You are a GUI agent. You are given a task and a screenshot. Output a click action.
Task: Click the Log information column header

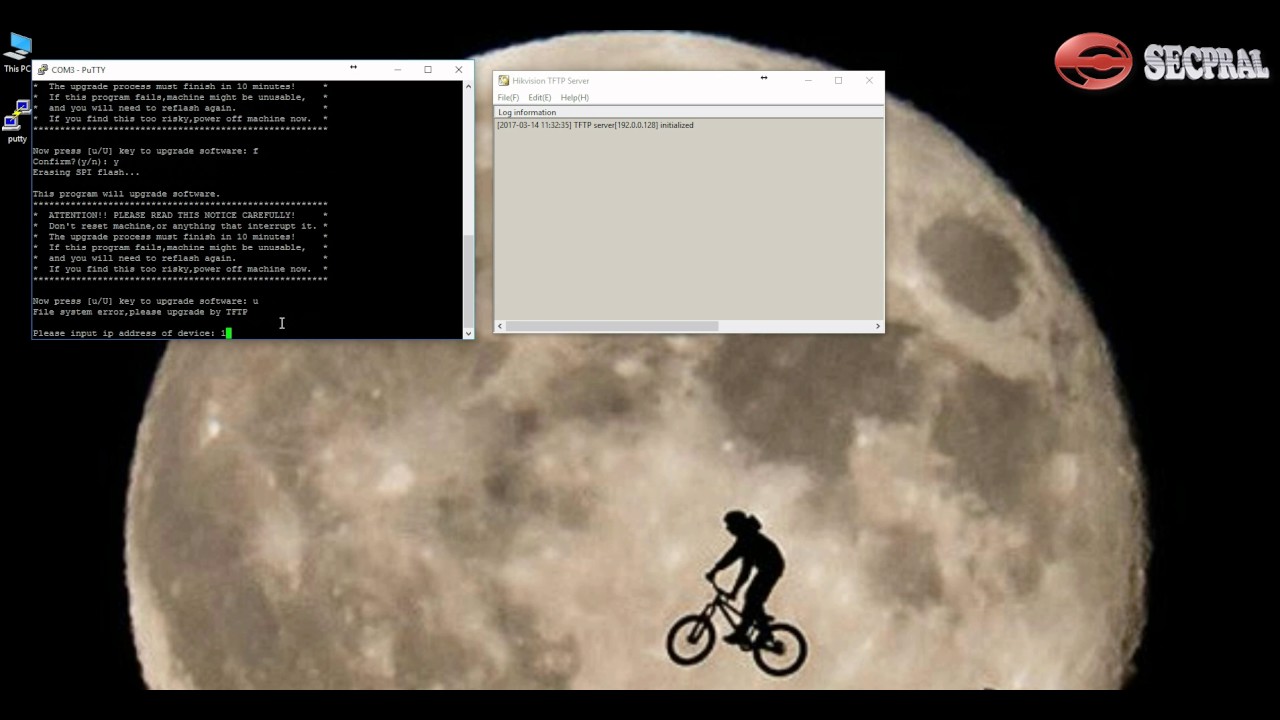coord(689,113)
